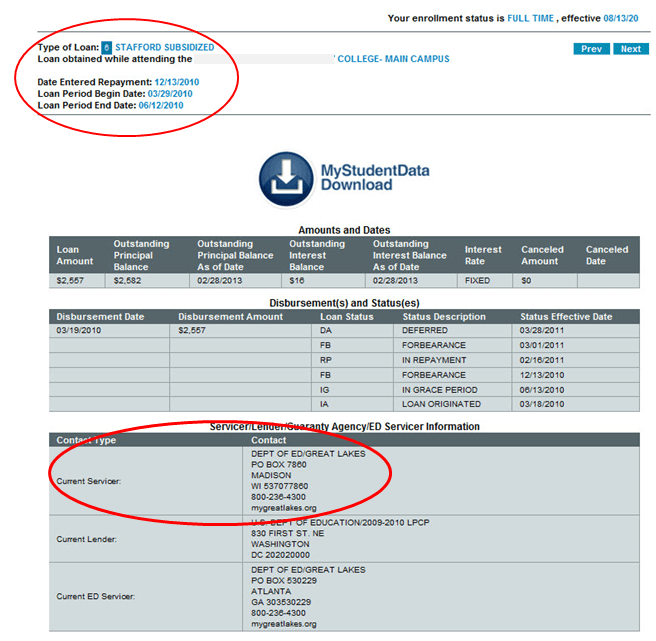The height and width of the screenshot is (641, 656).
Task: Click the MyStudentData Download text label
Action: pyautogui.click(x=375, y=177)
